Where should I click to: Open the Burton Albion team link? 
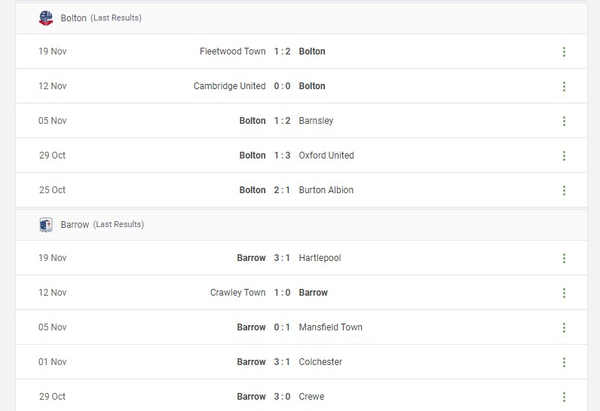[326, 190]
